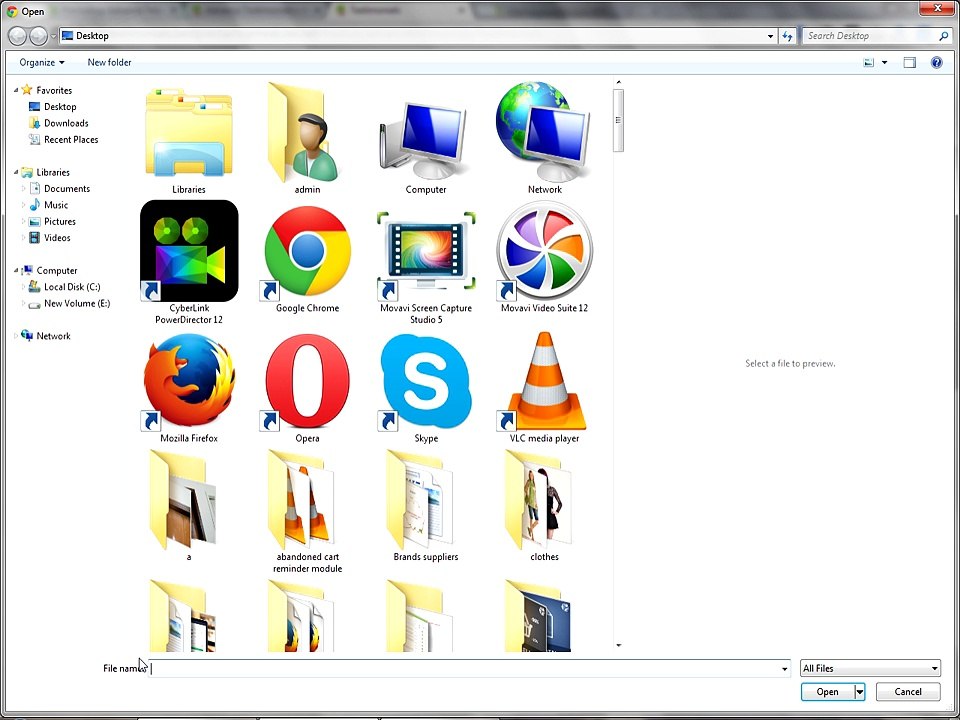Toggle the preview pane button
This screenshot has height=720, width=960.
click(x=910, y=62)
